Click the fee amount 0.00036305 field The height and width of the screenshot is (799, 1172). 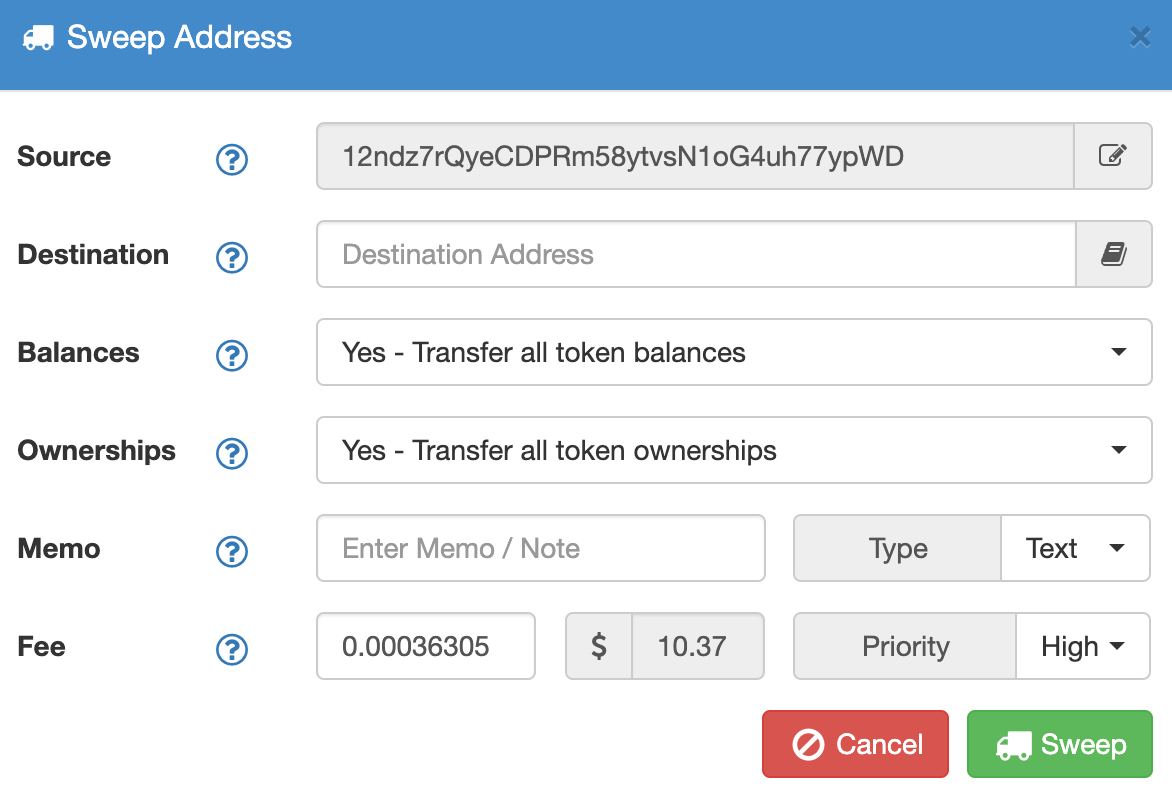426,646
